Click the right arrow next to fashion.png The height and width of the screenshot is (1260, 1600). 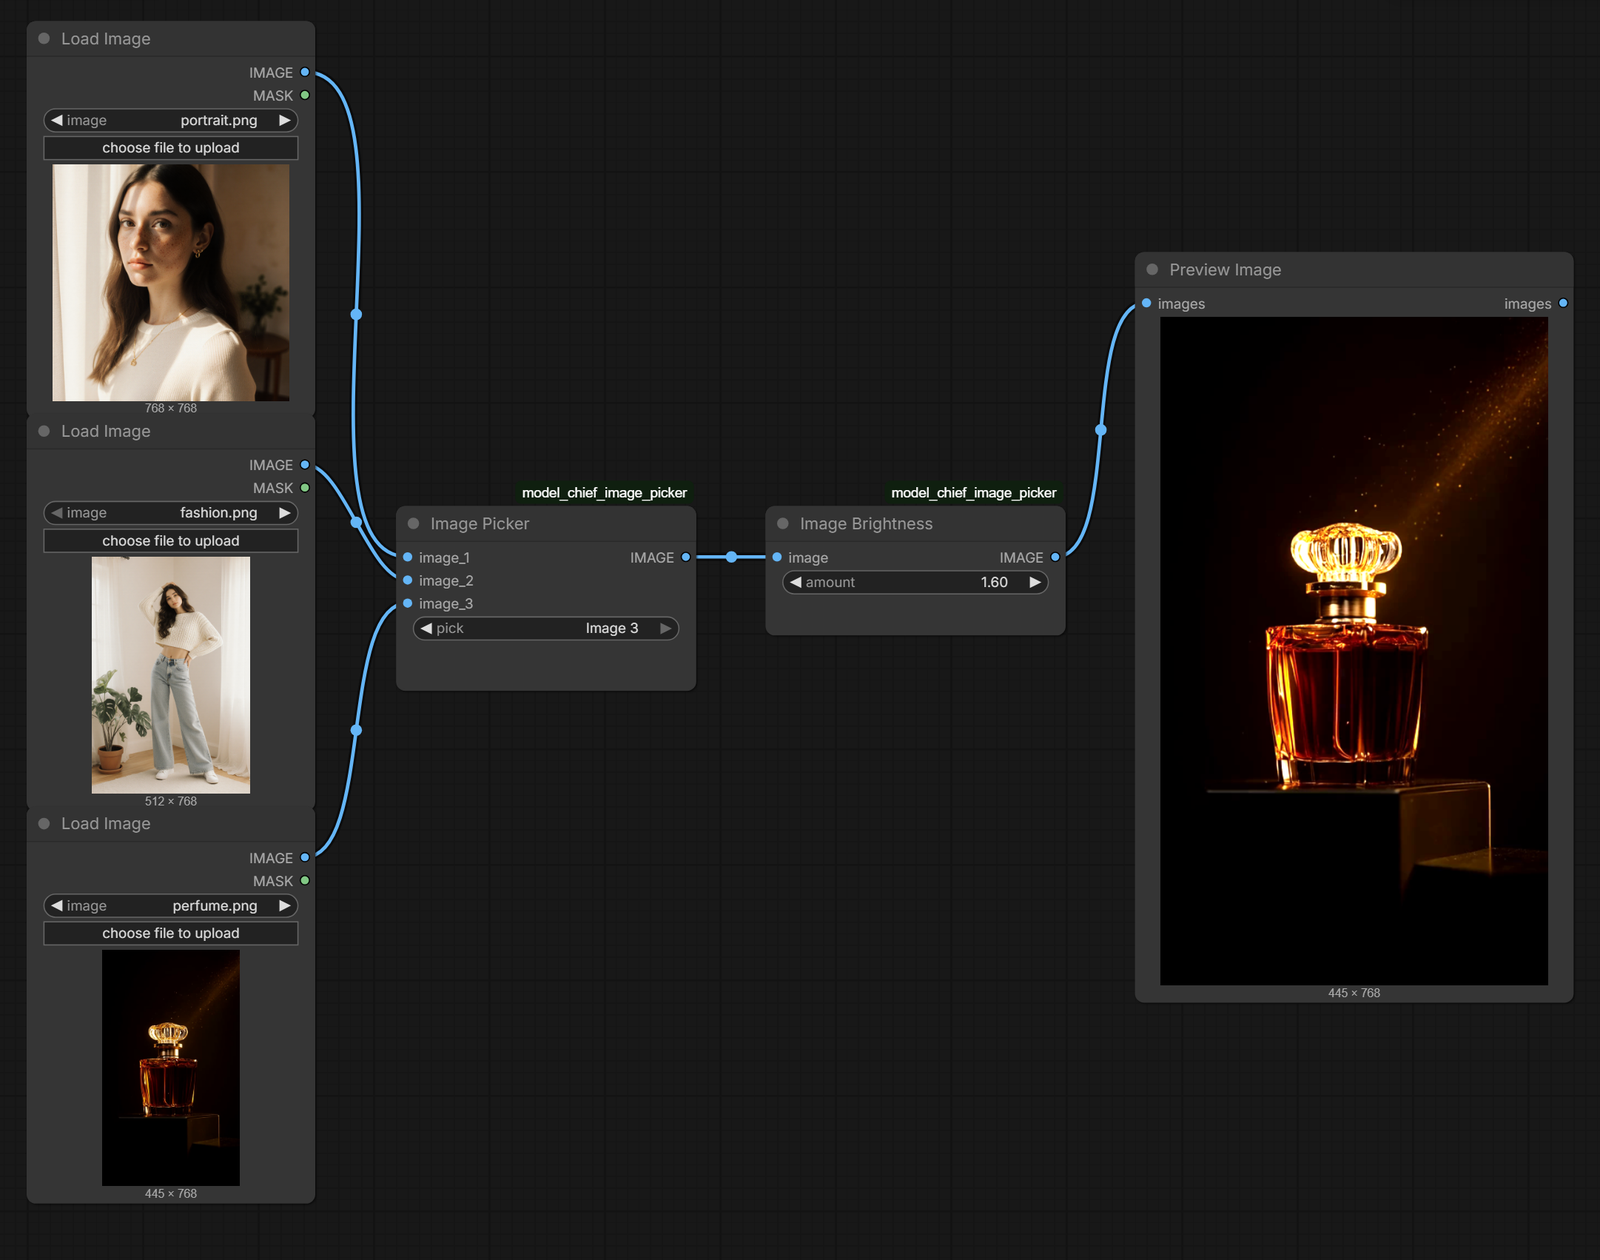click(x=285, y=513)
